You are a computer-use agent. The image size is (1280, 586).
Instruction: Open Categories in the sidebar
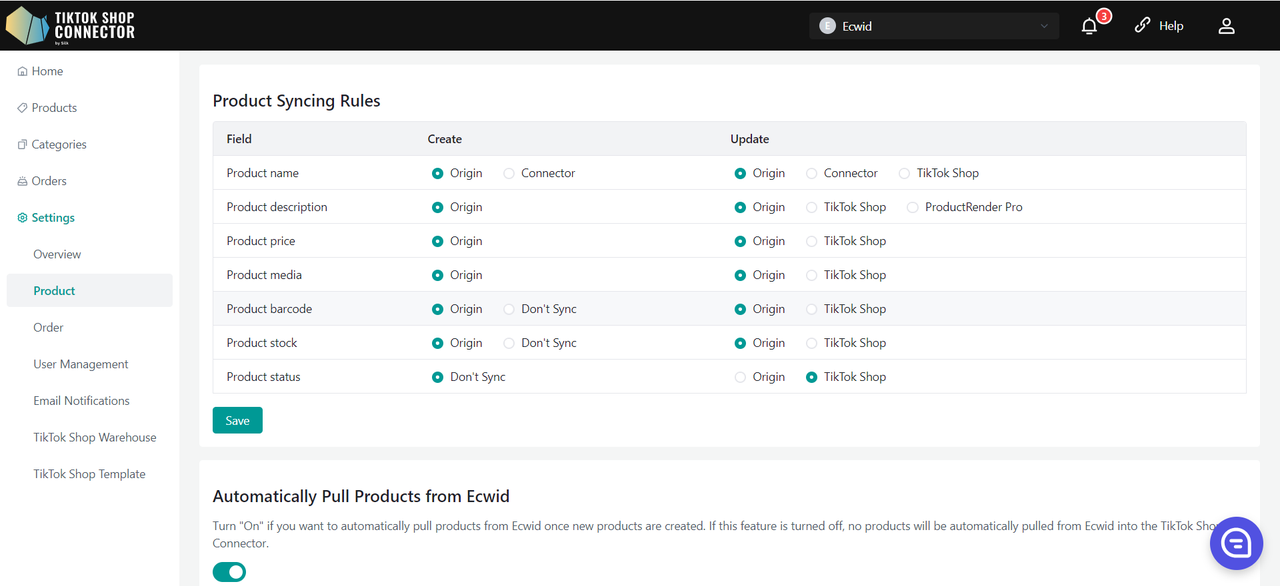52,144
